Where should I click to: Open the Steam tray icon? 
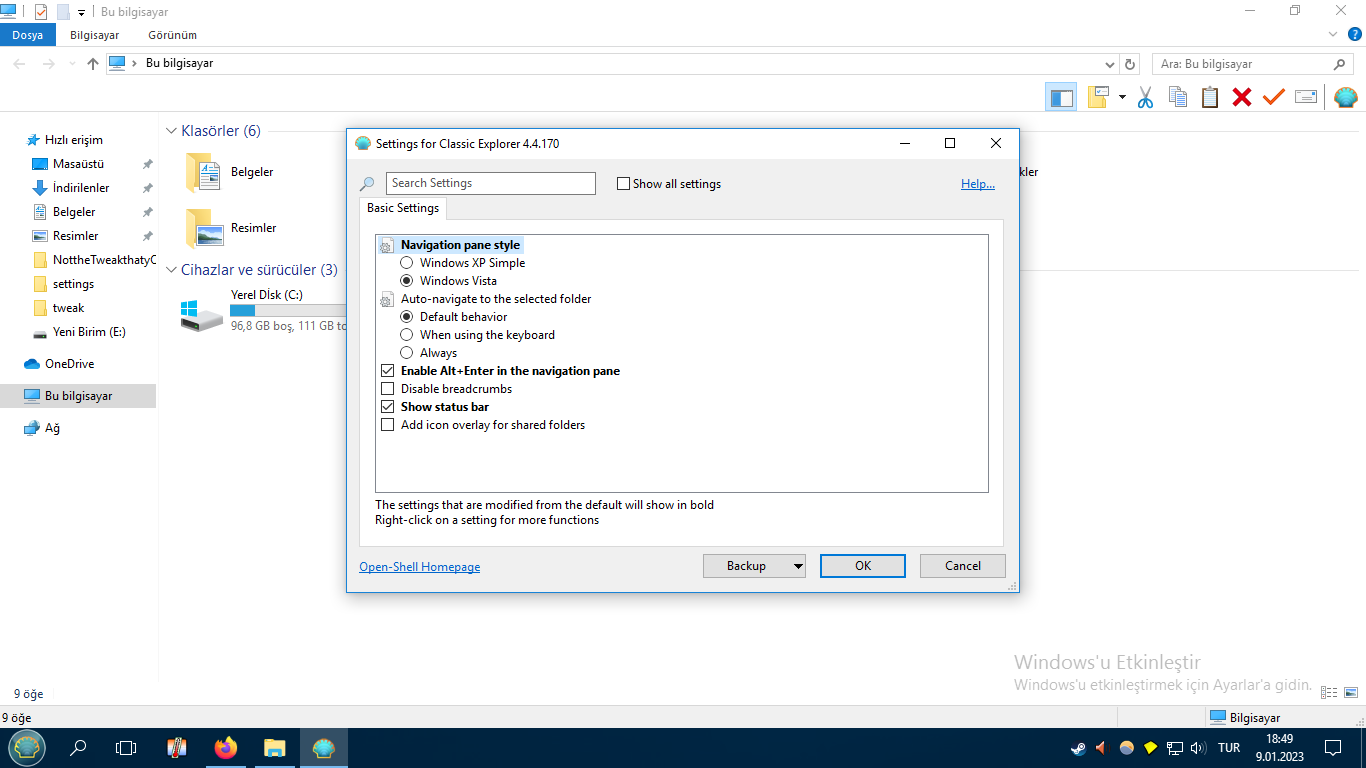(x=1078, y=748)
